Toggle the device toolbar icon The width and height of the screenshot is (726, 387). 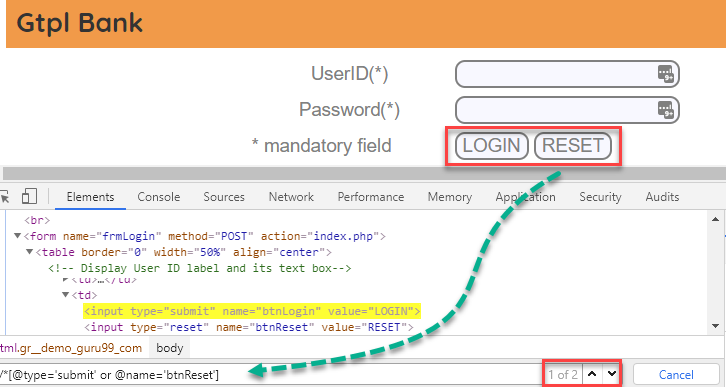point(29,196)
